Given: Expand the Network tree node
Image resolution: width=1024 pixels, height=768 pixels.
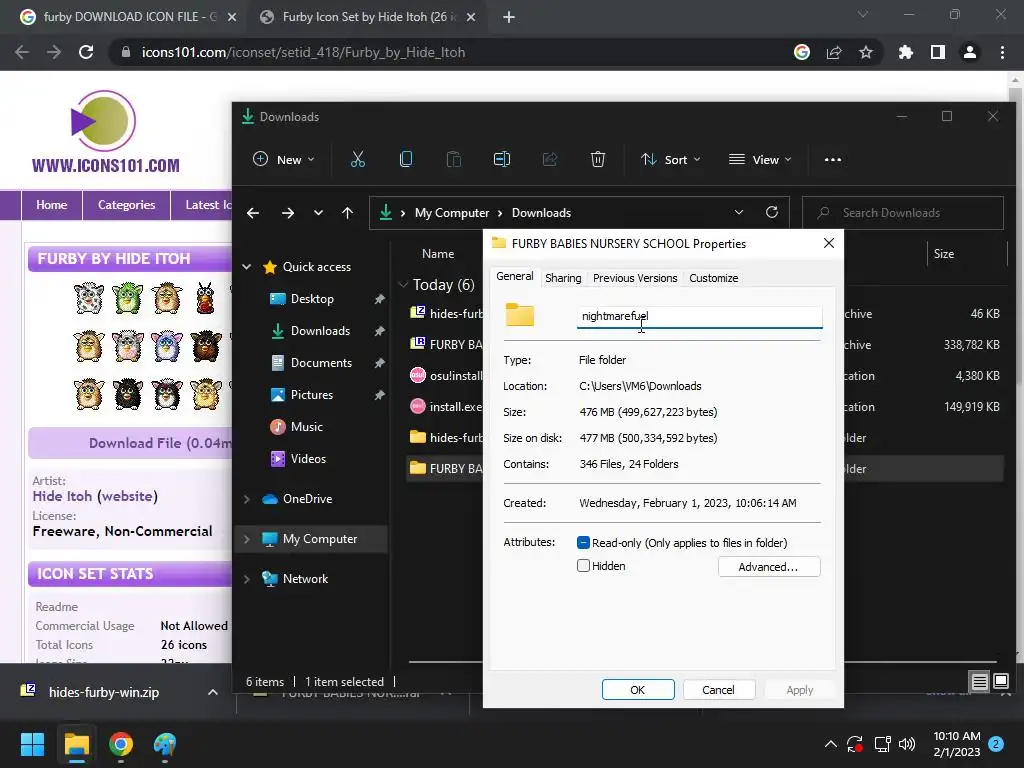Looking at the screenshot, I should tap(247, 579).
